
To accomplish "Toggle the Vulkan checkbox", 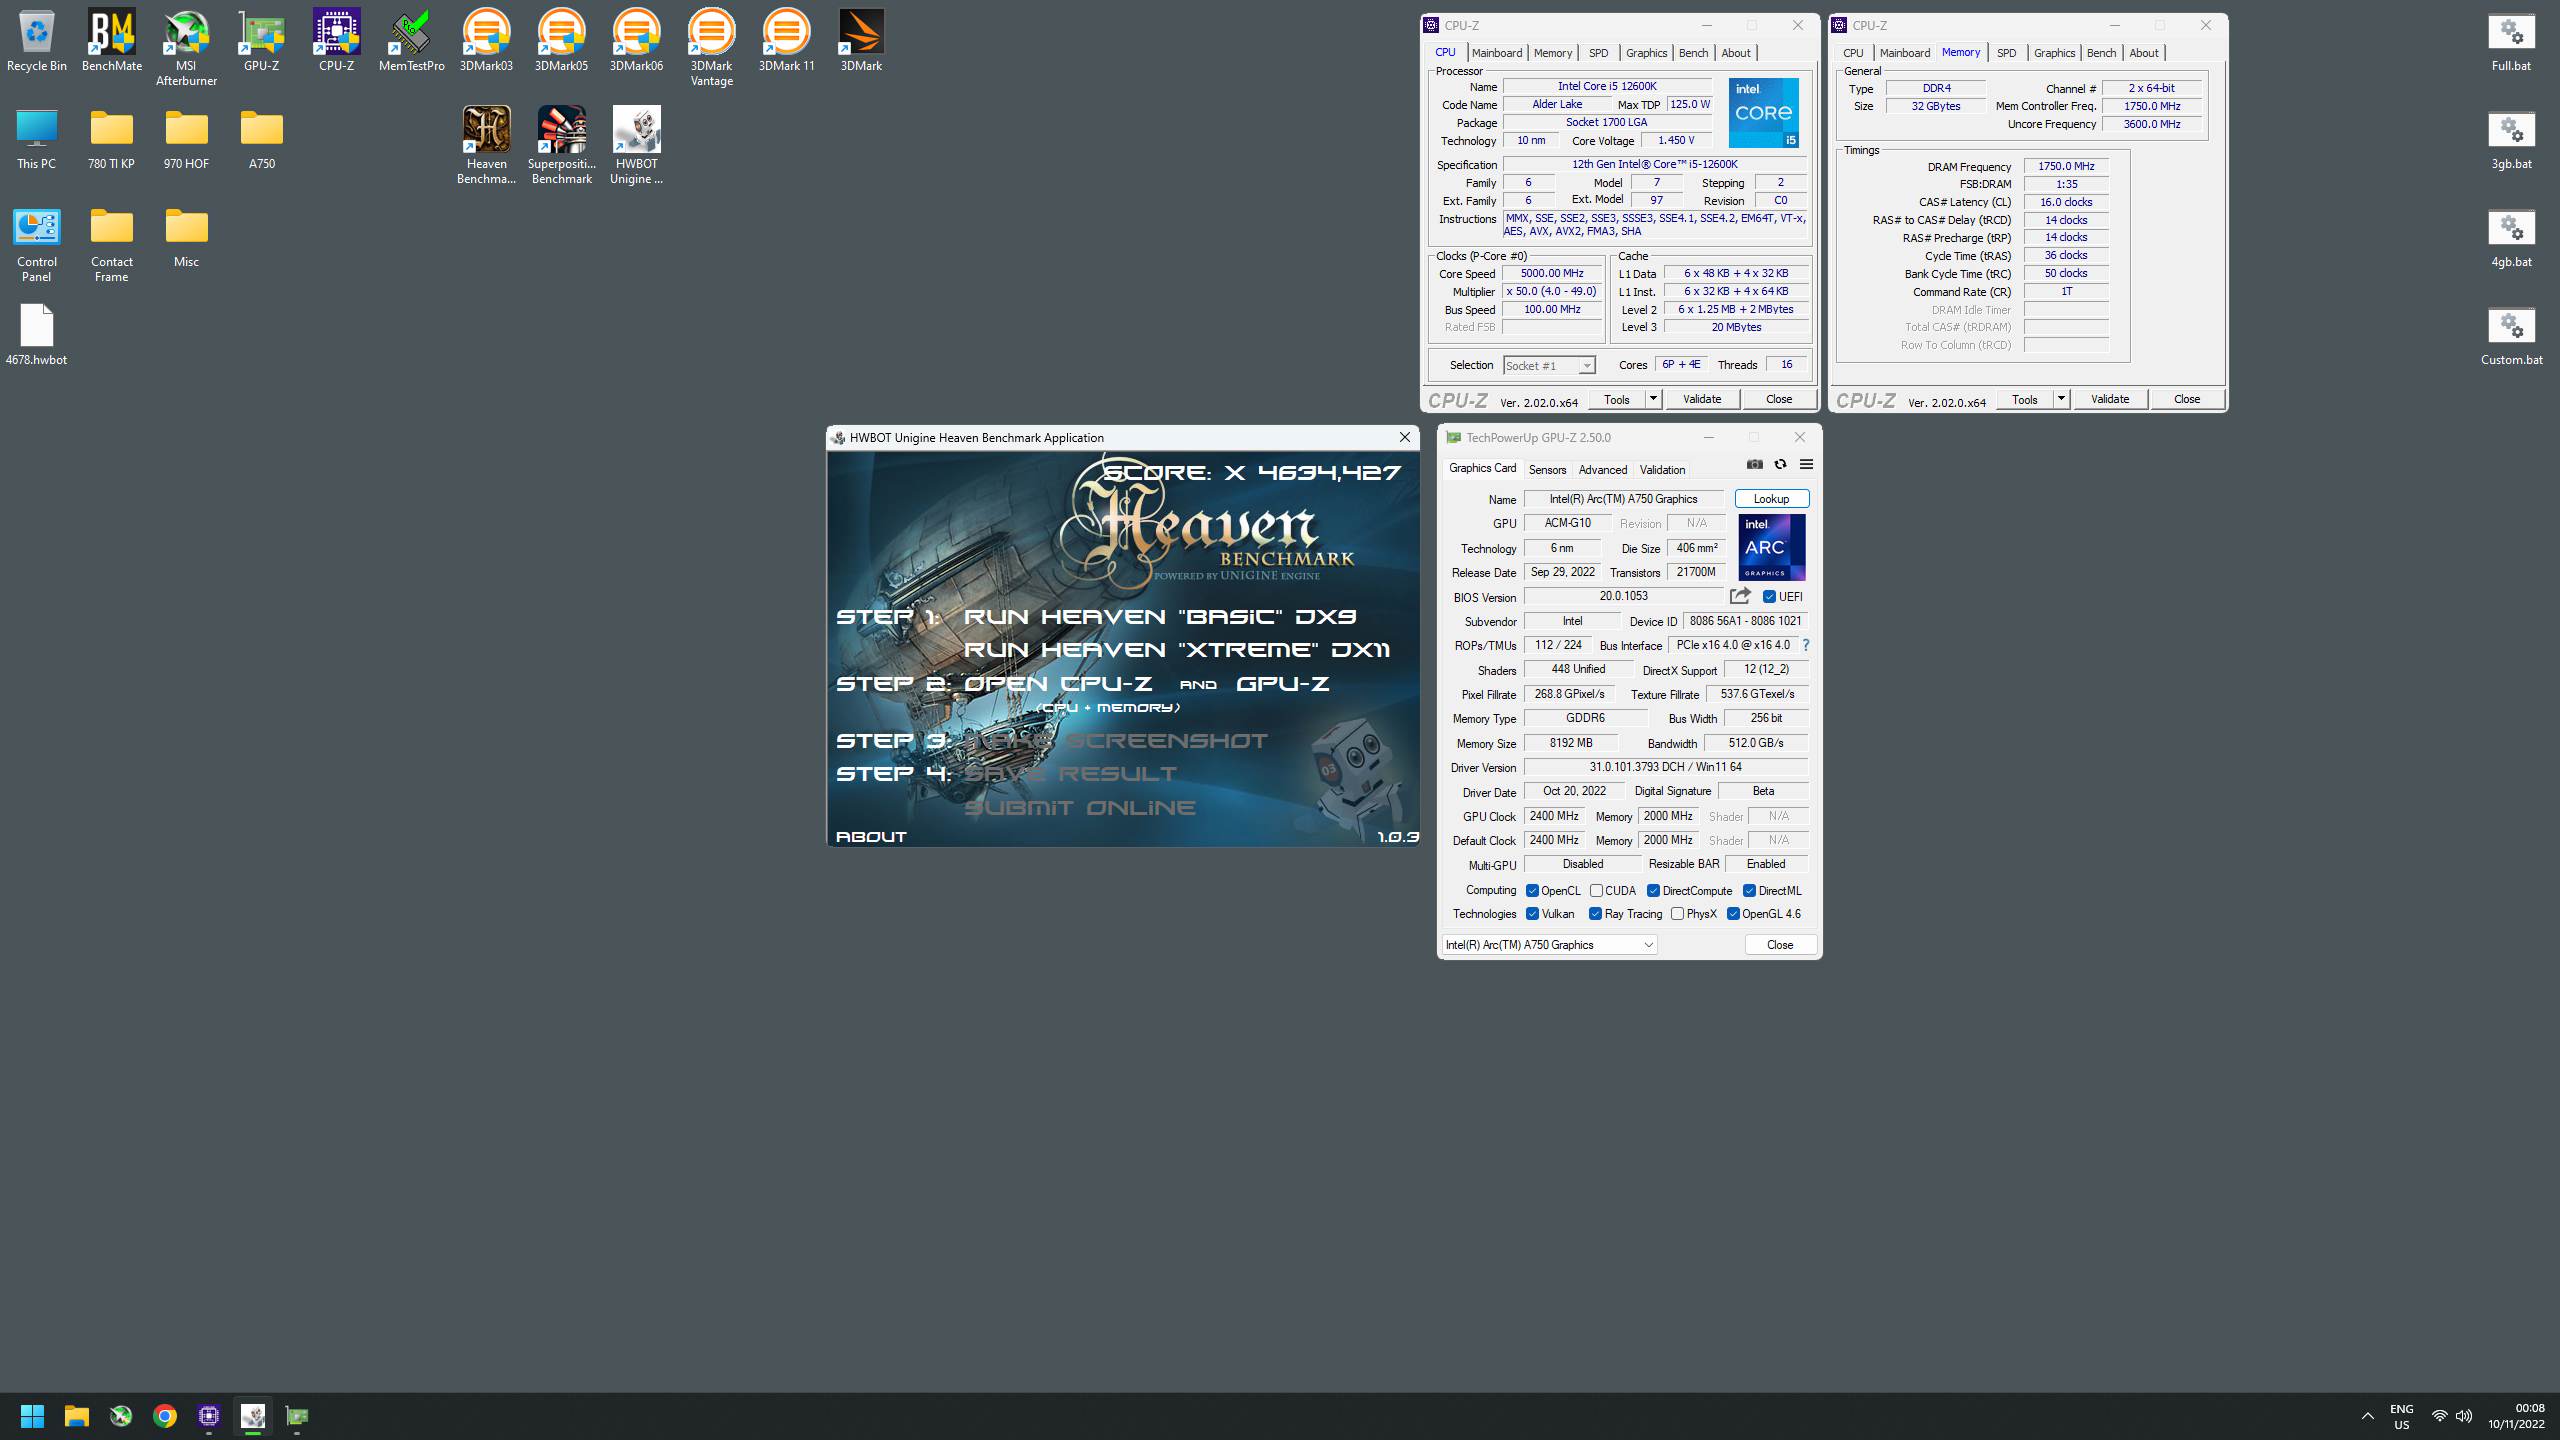I will [1532, 914].
